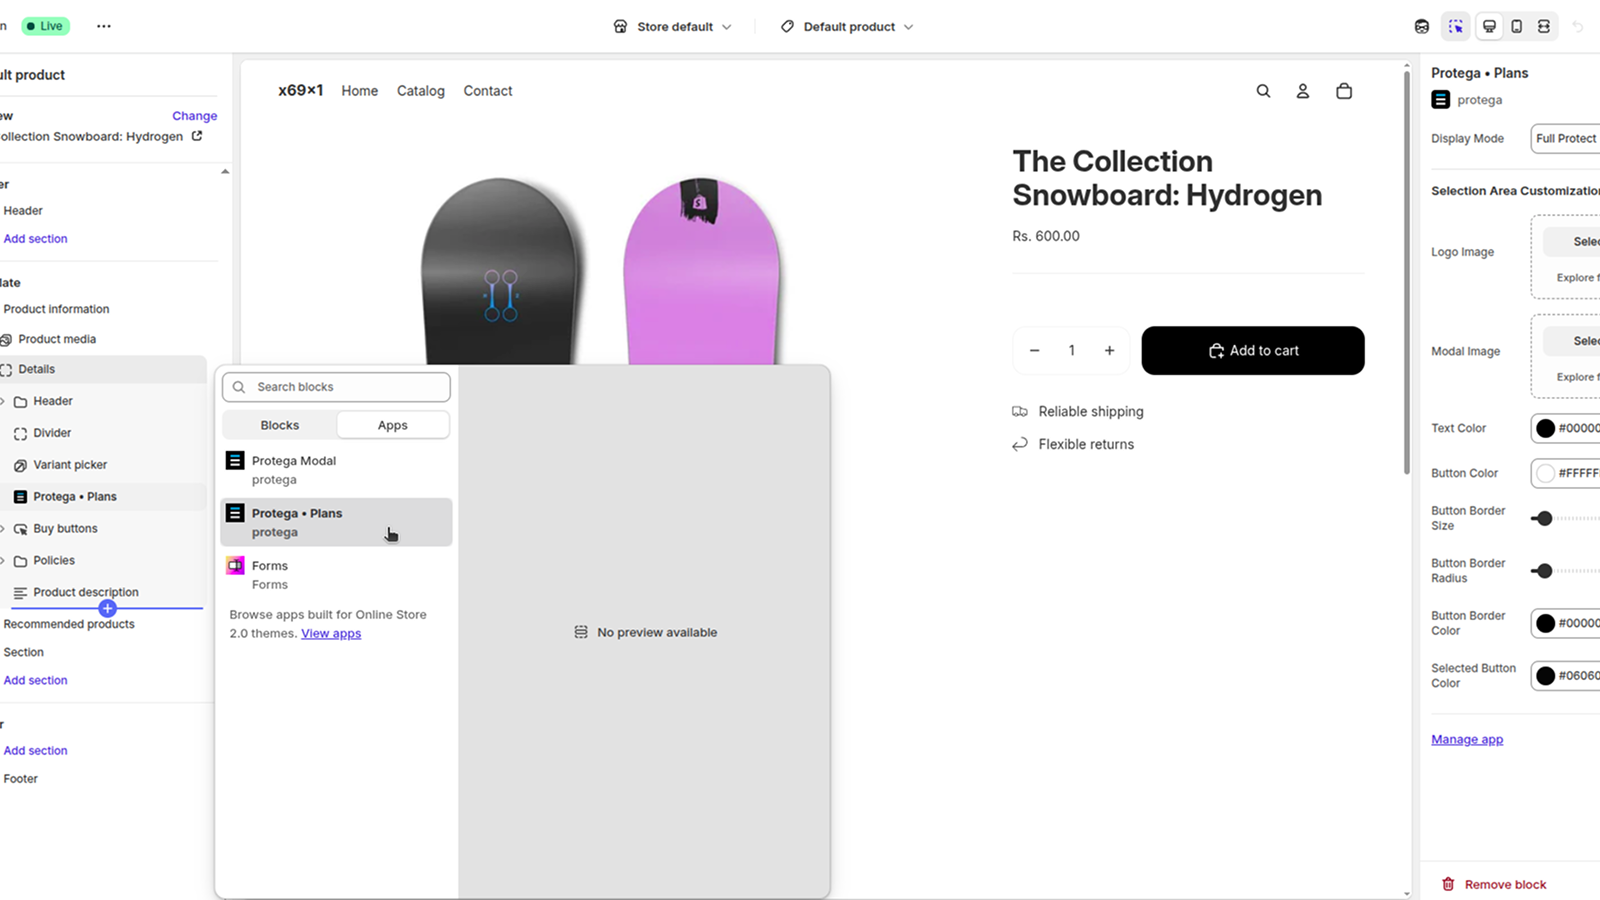Open the three-dots more actions menu
This screenshot has height=900, width=1600.
(104, 26)
